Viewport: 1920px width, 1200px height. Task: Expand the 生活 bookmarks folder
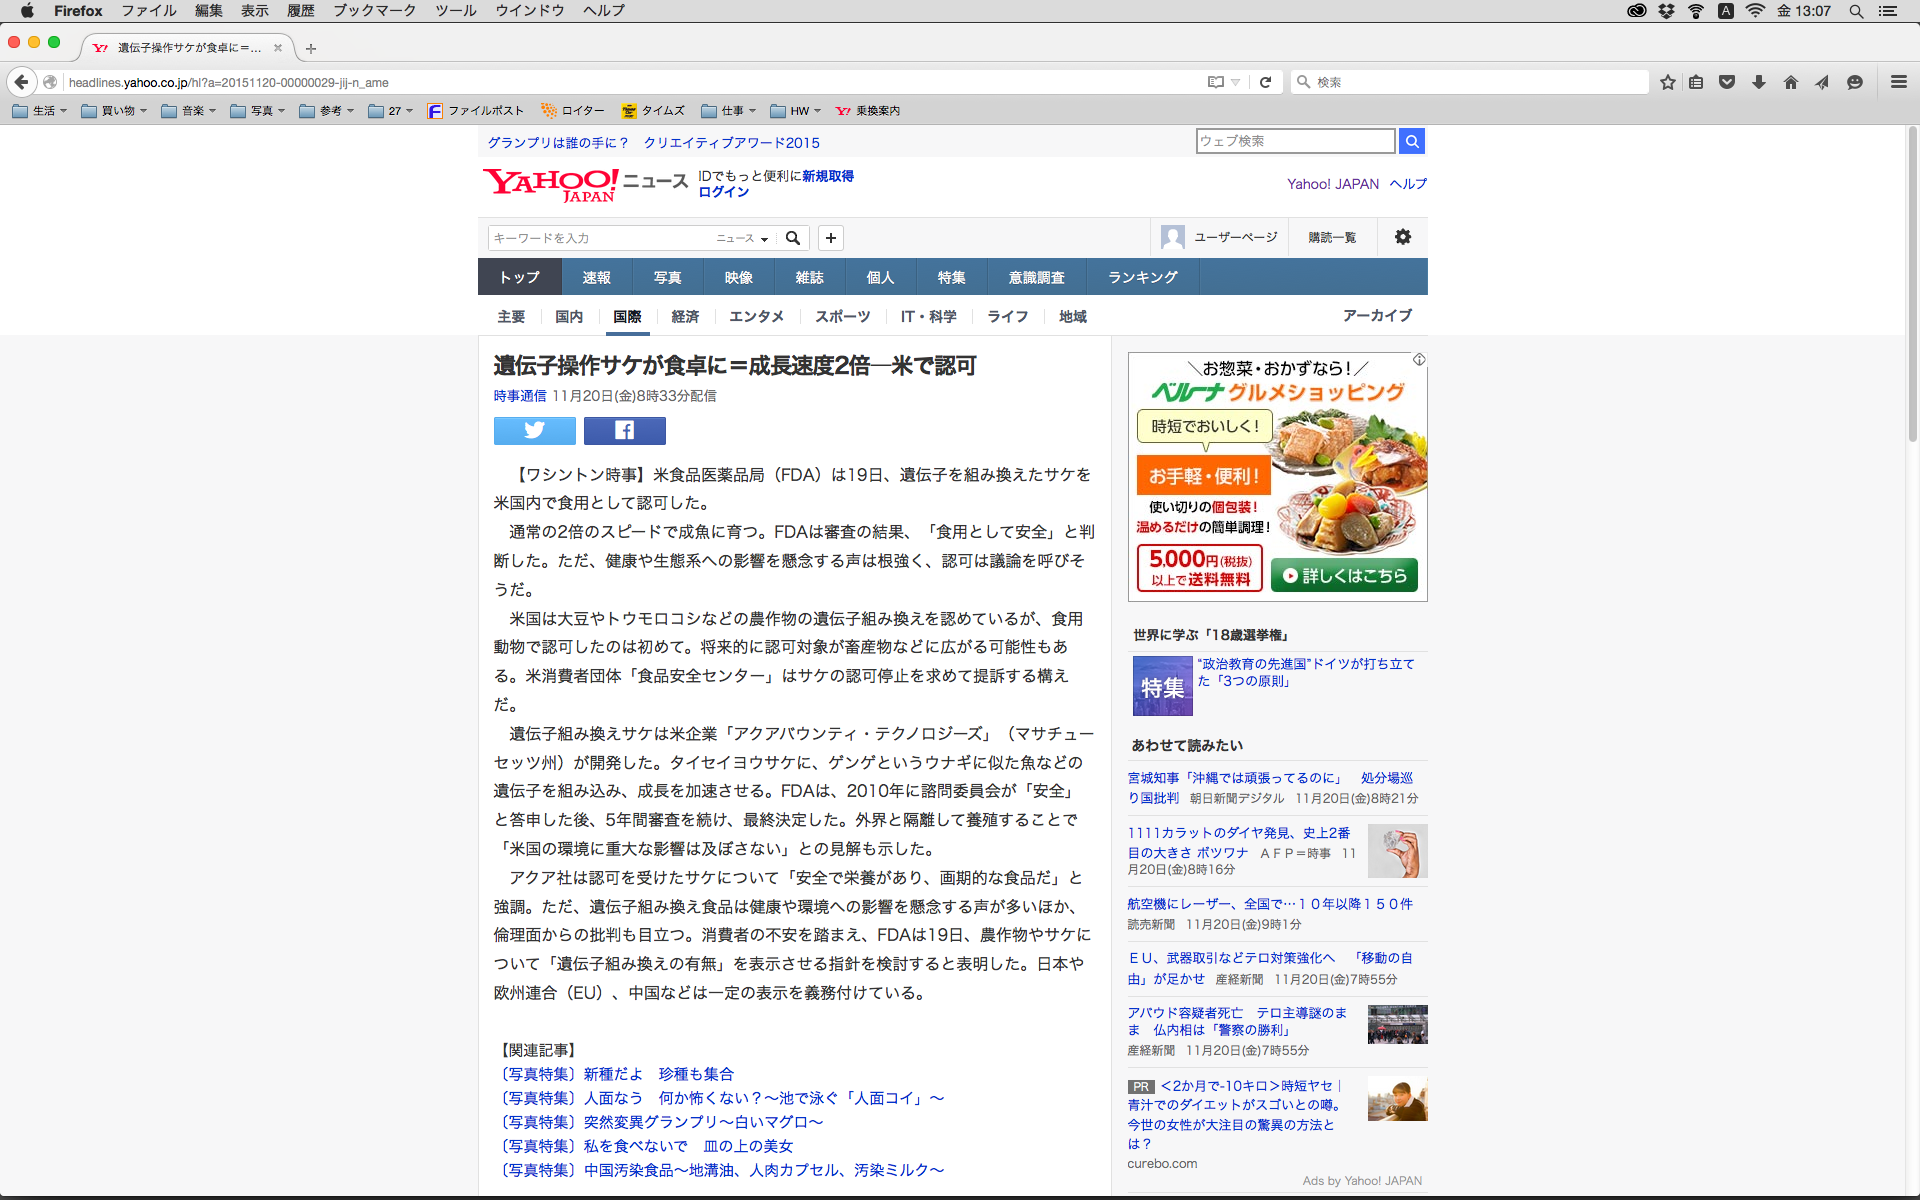40,111
